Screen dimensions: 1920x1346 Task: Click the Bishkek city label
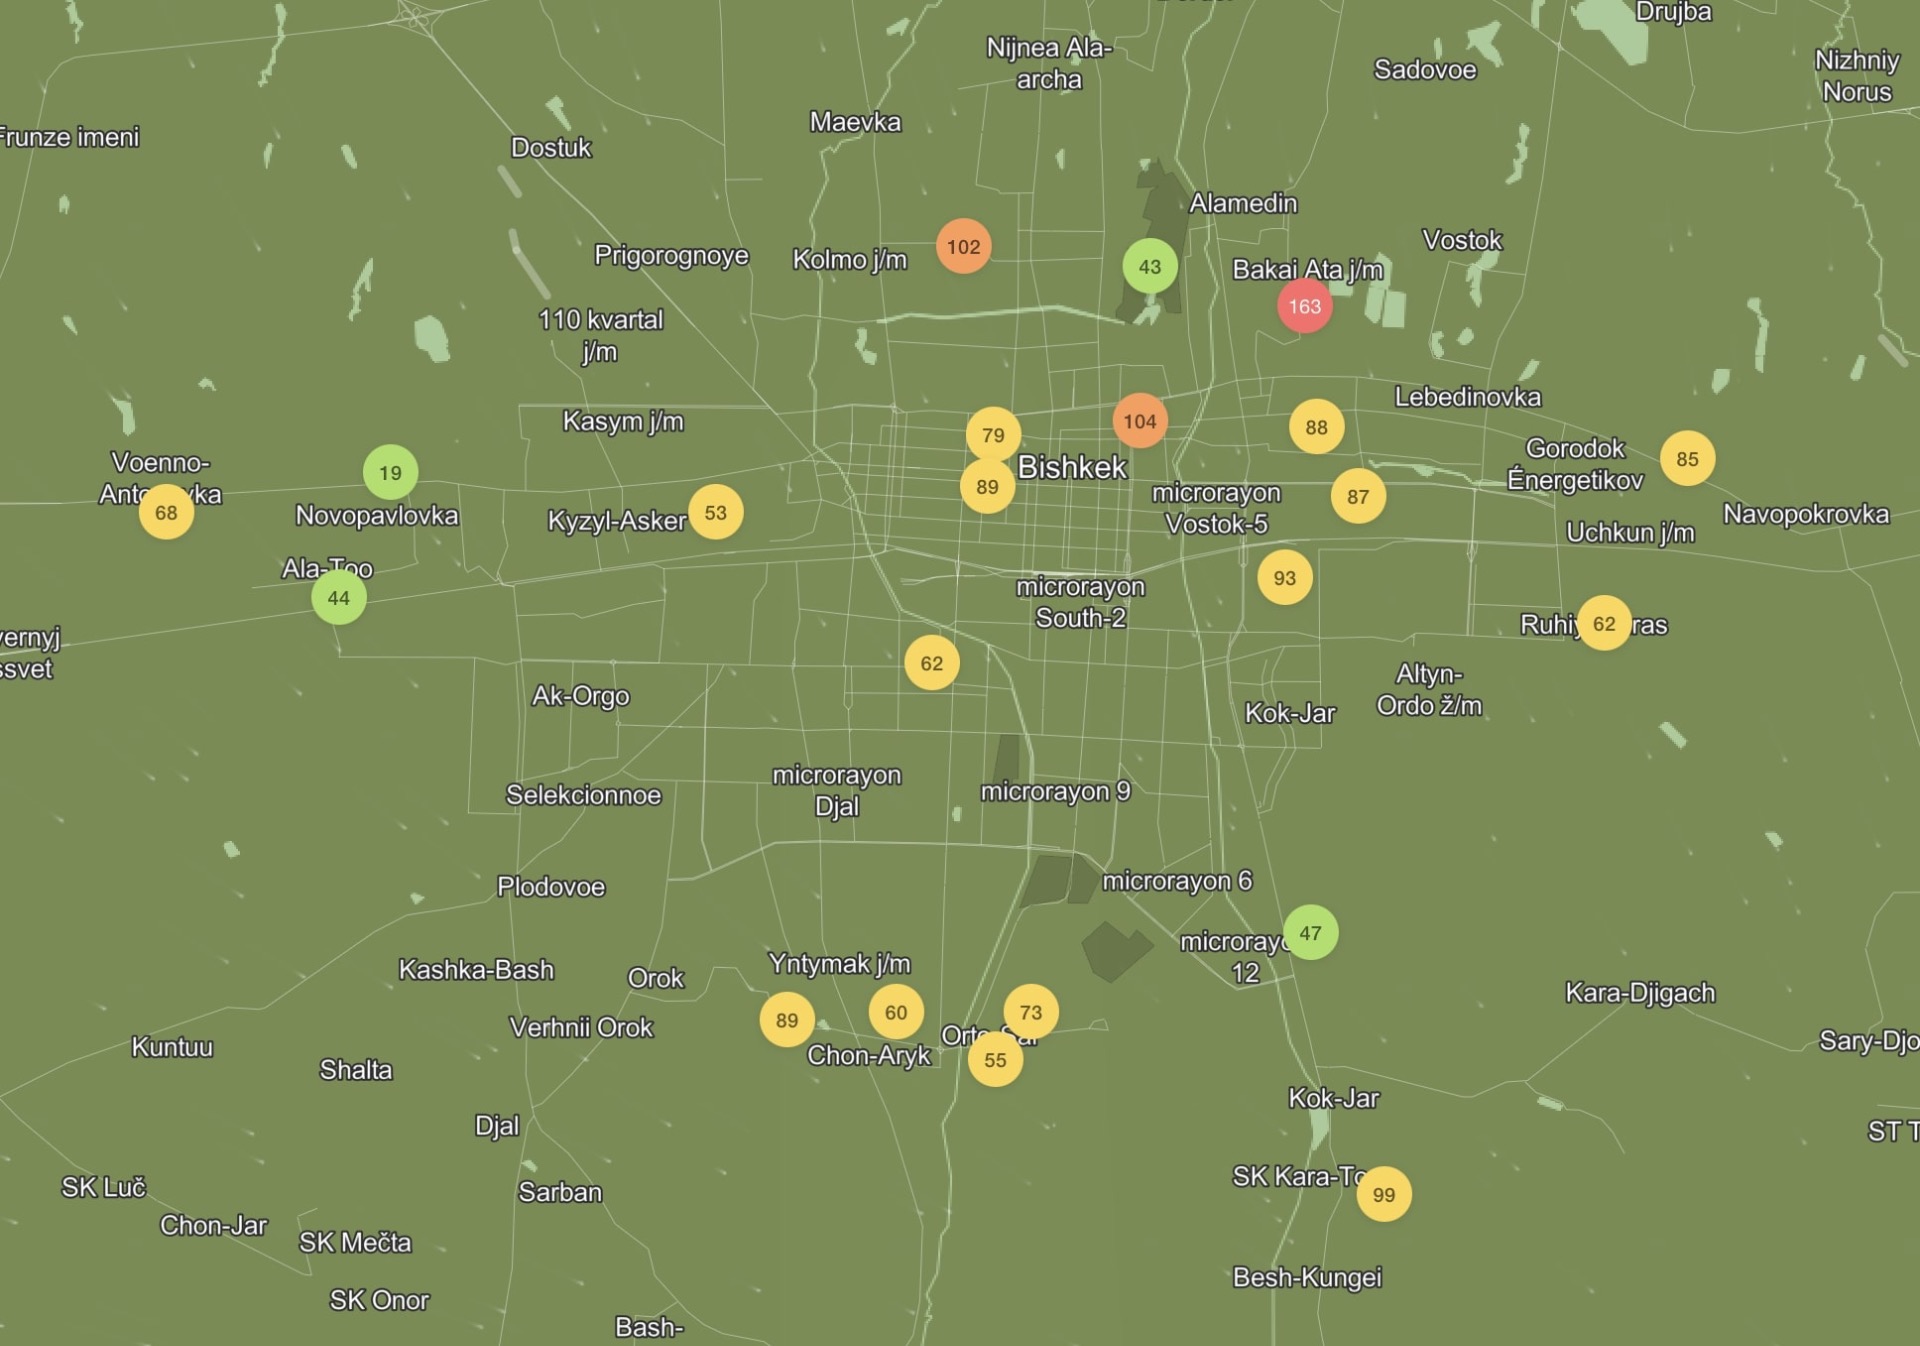(x=1072, y=467)
